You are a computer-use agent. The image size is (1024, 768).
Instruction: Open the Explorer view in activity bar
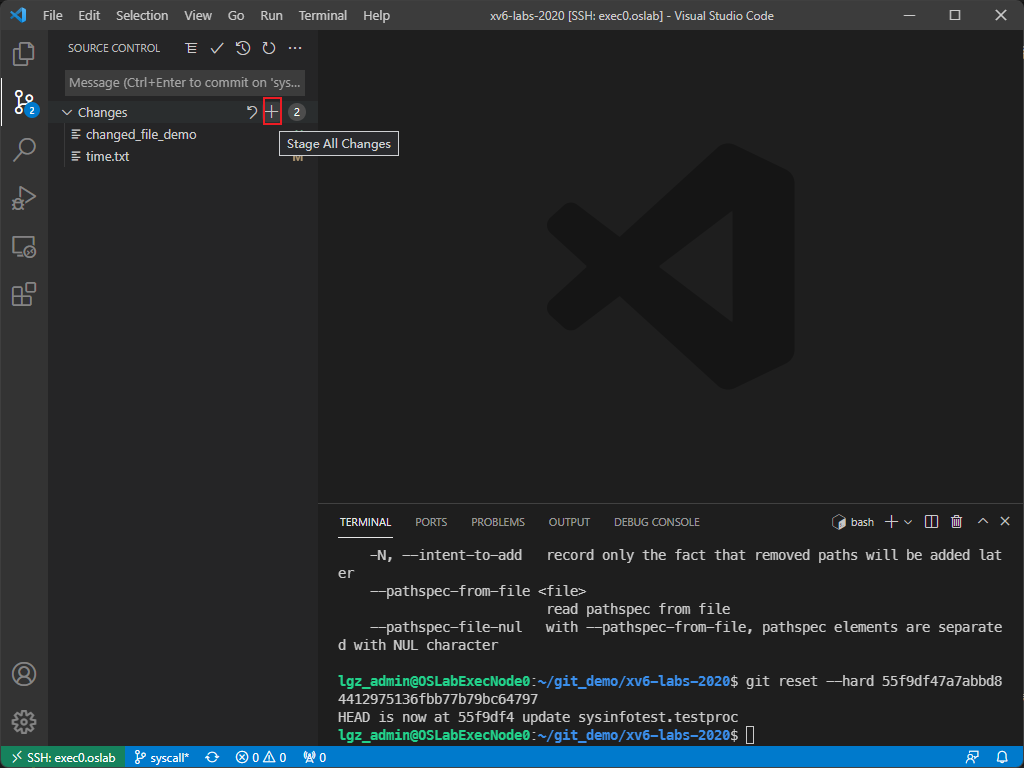[x=24, y=53]
